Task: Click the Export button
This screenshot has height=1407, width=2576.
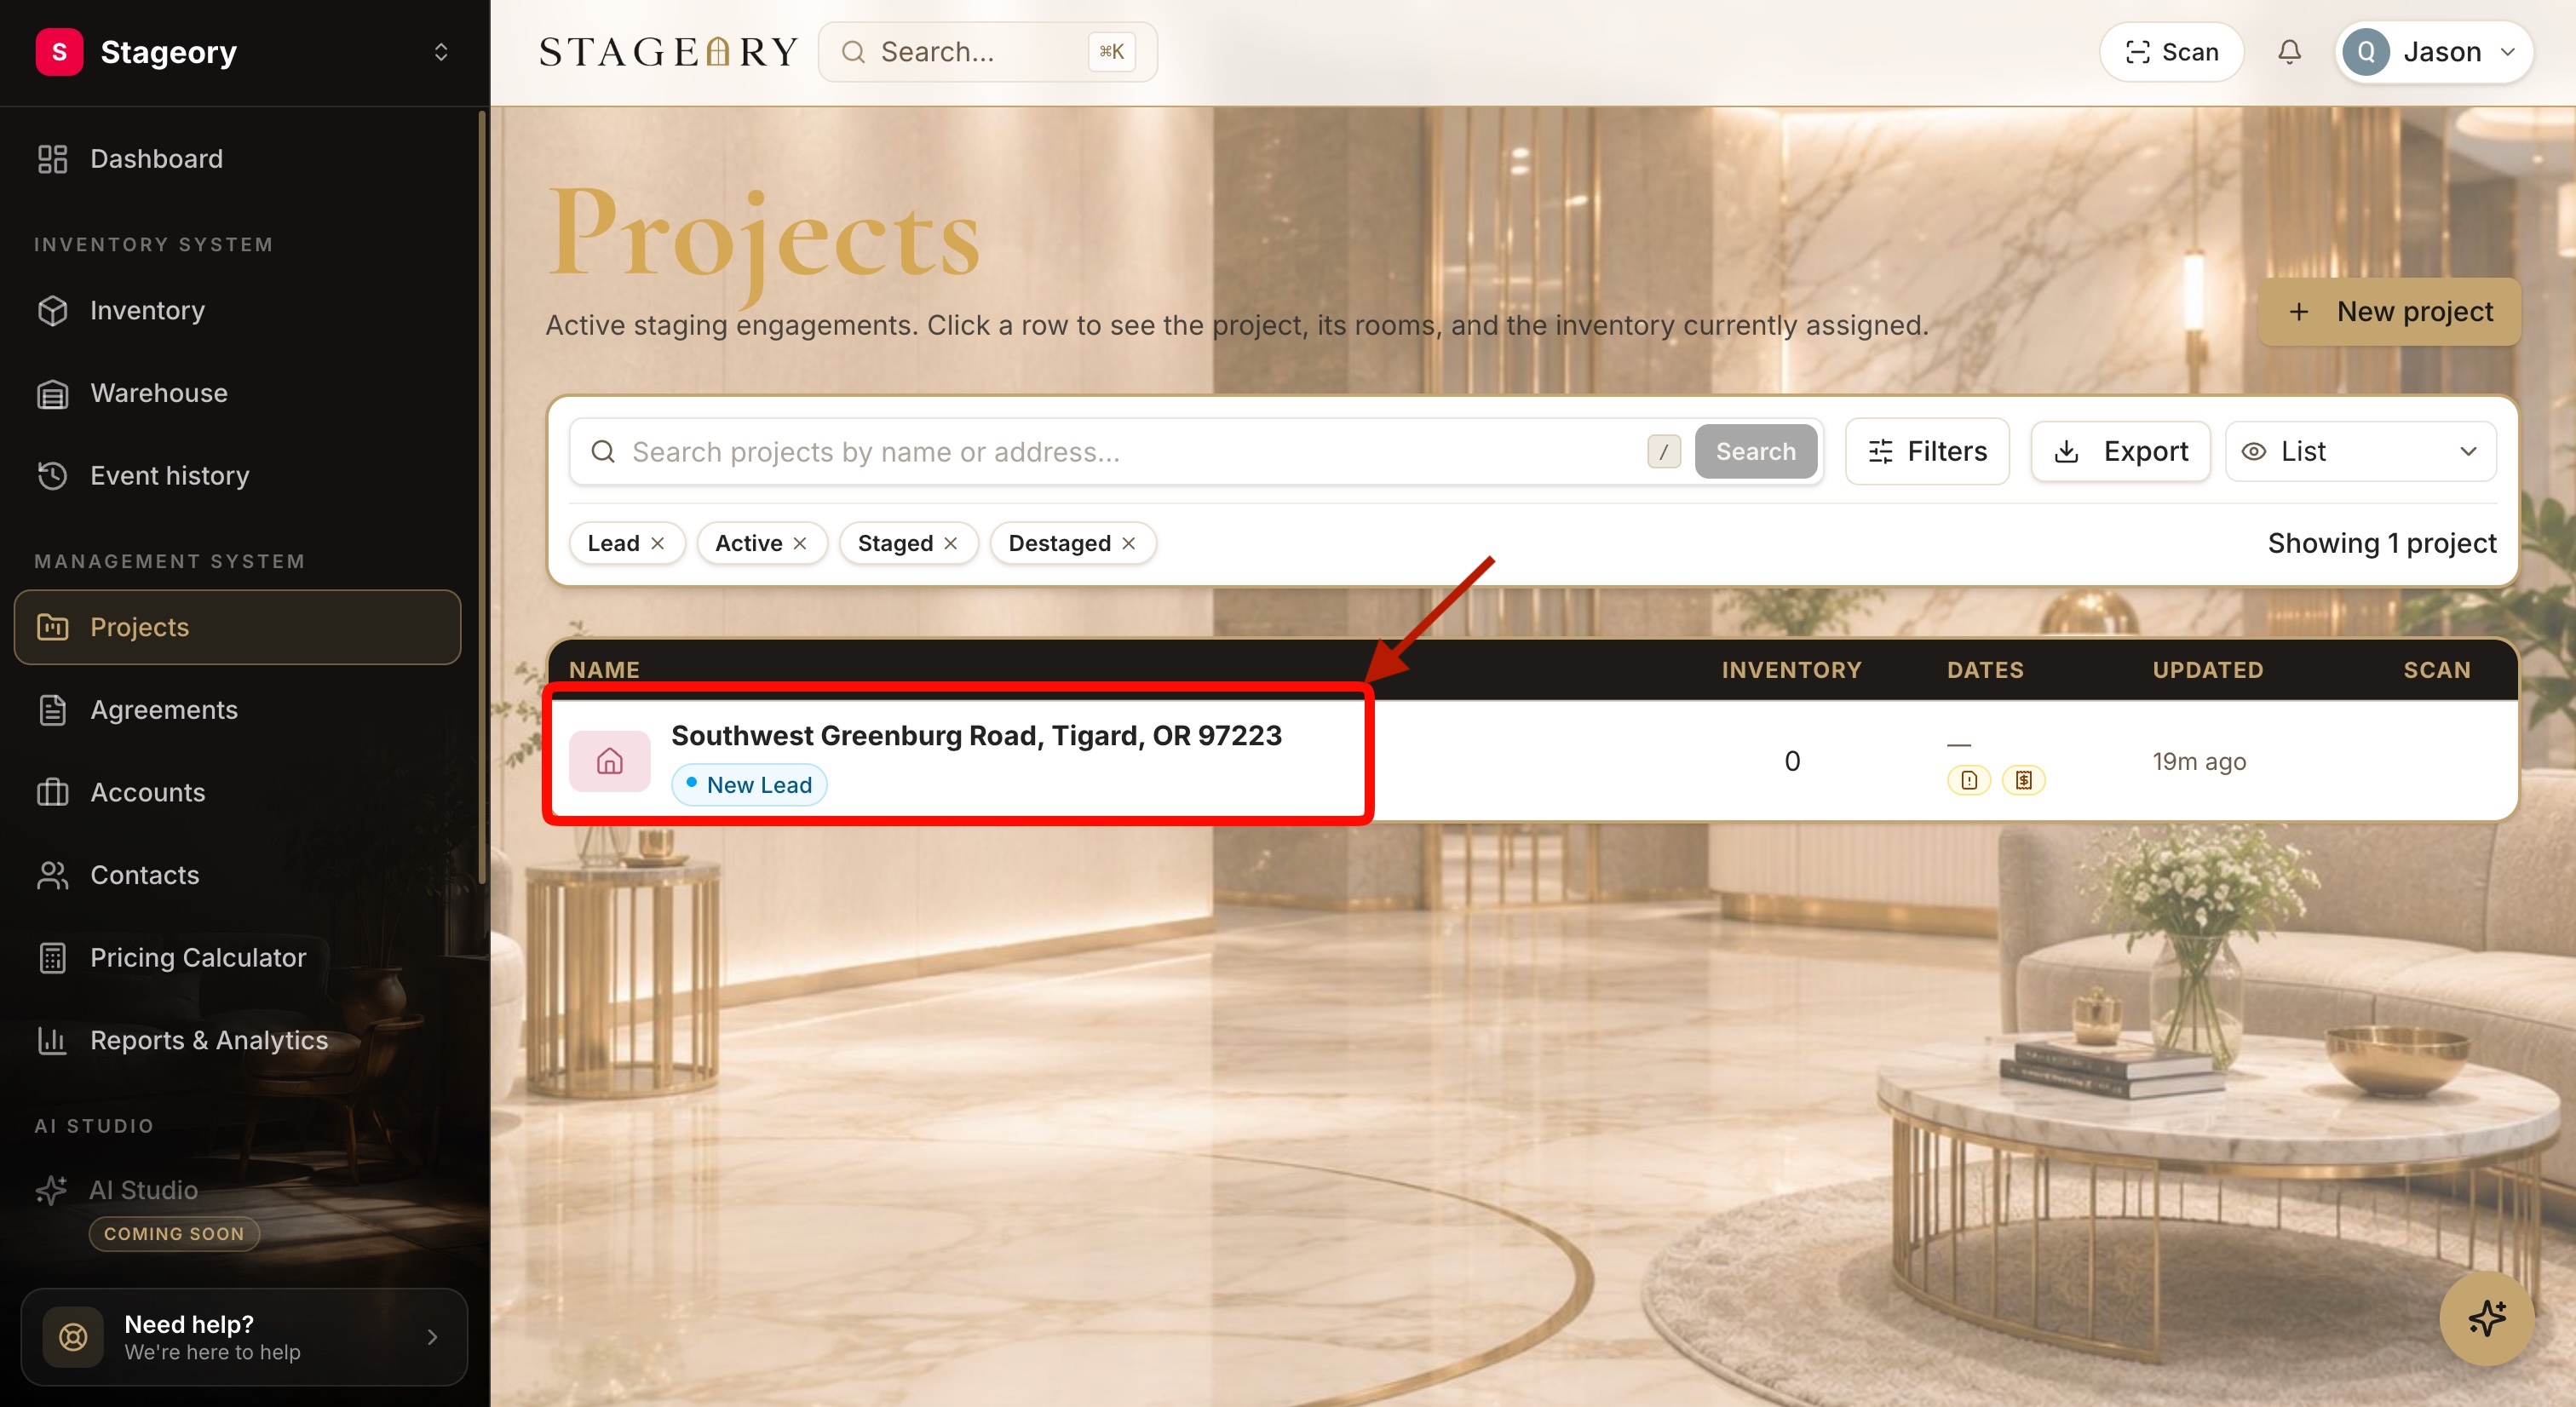Action: [2120, 452]
